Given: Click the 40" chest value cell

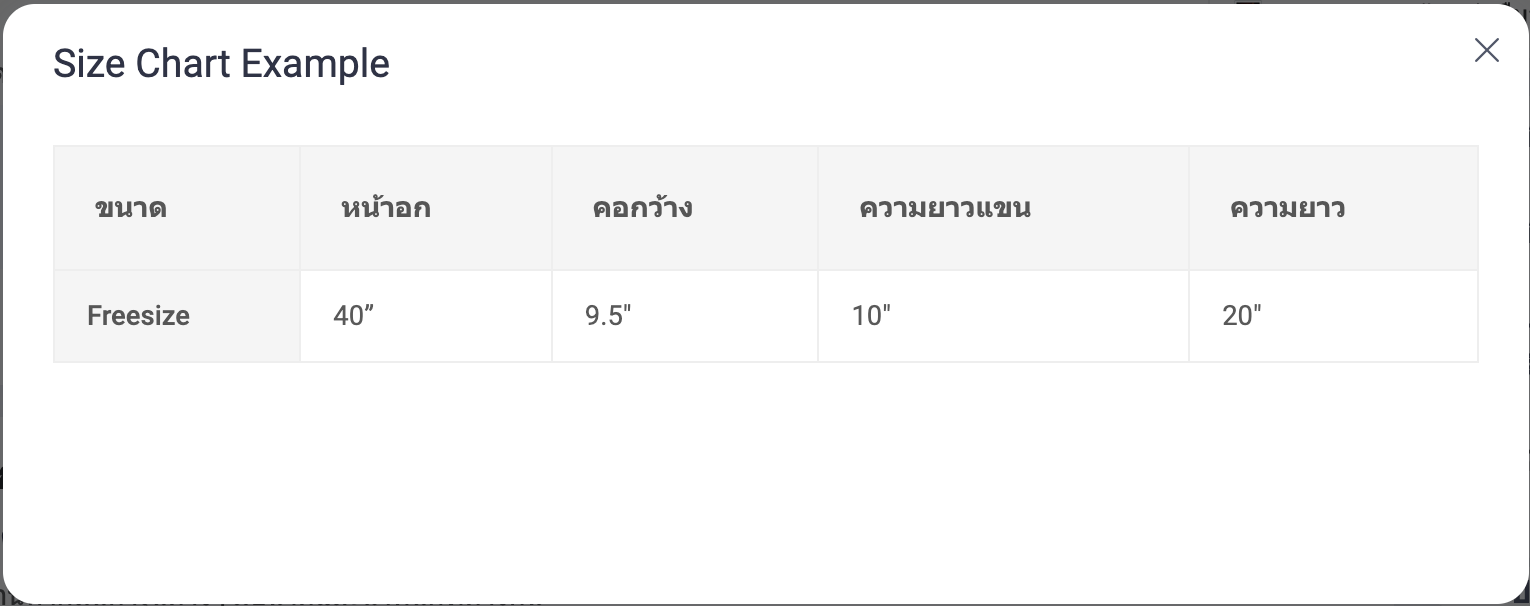Looking at the screenshot, I should pyautogui.click(x=426, y=316).
